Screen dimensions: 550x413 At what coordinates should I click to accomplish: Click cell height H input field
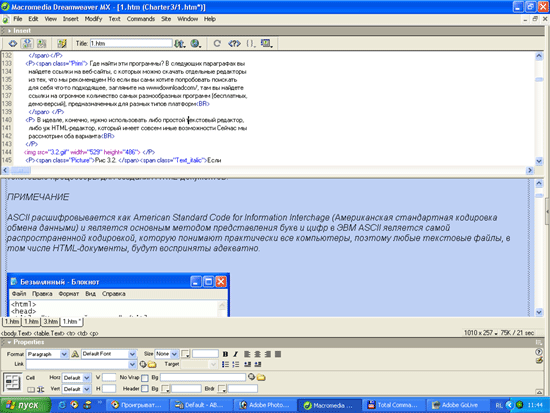(109, 389)
